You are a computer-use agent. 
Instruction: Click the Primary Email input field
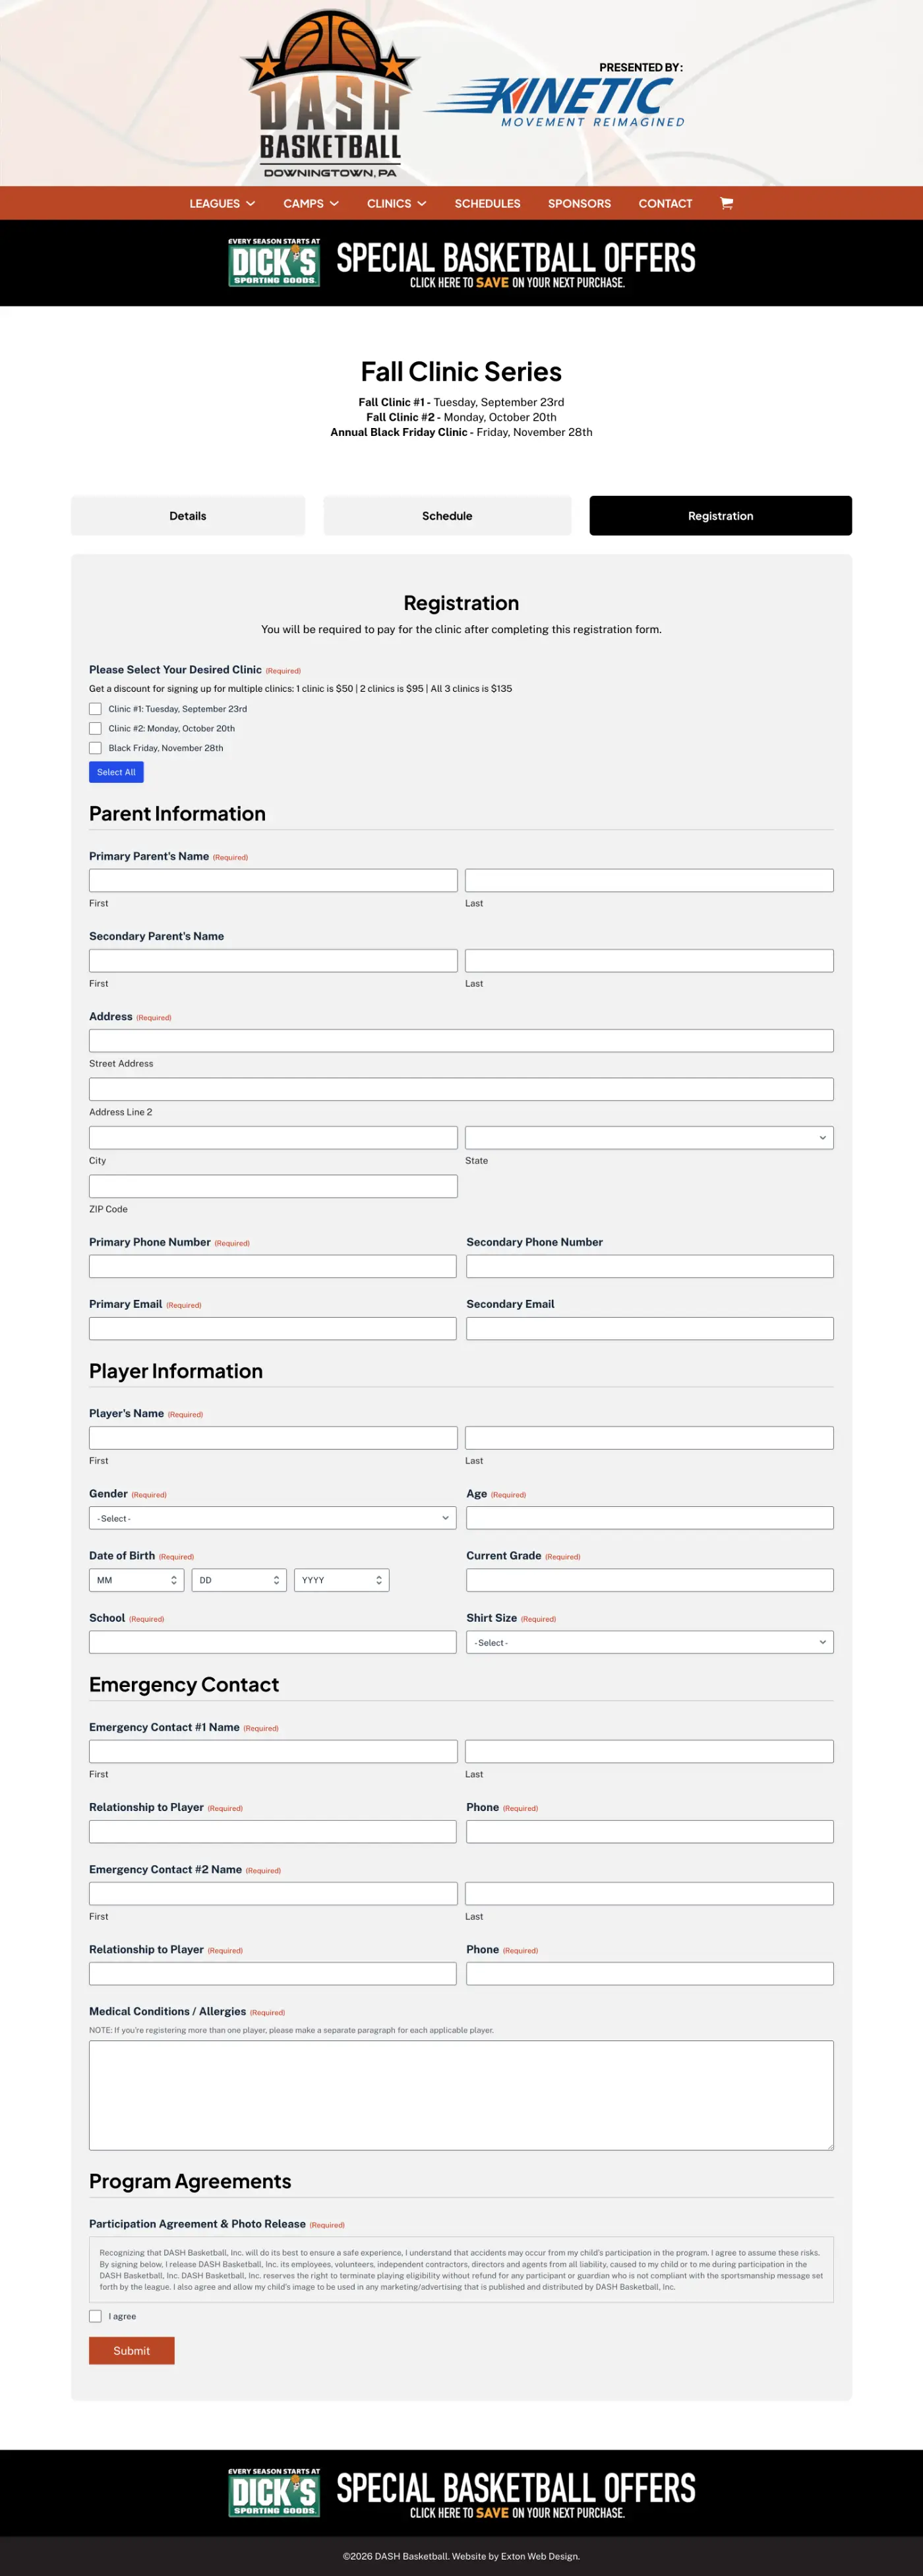coord(272,1328)
